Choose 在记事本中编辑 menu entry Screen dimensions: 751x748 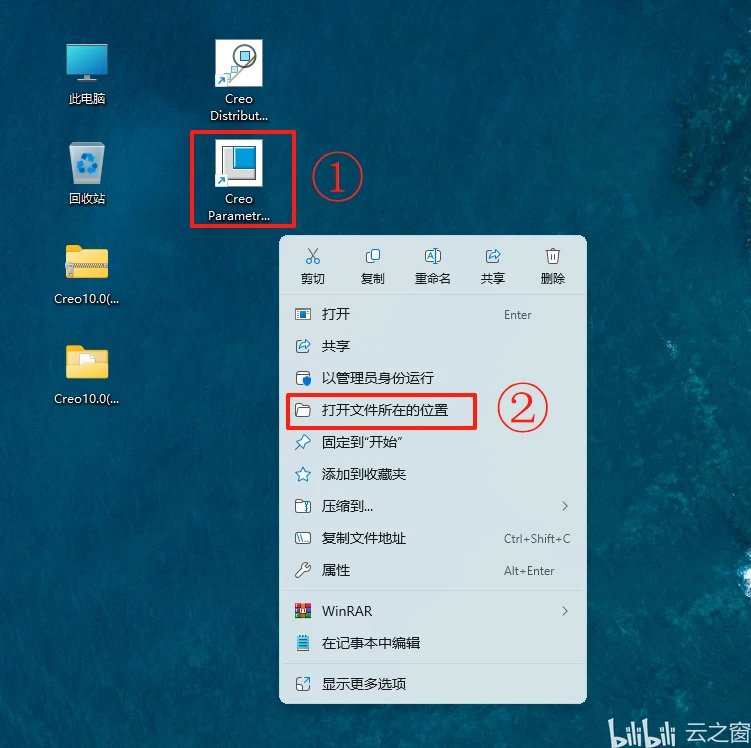click(x=433, y=643)
